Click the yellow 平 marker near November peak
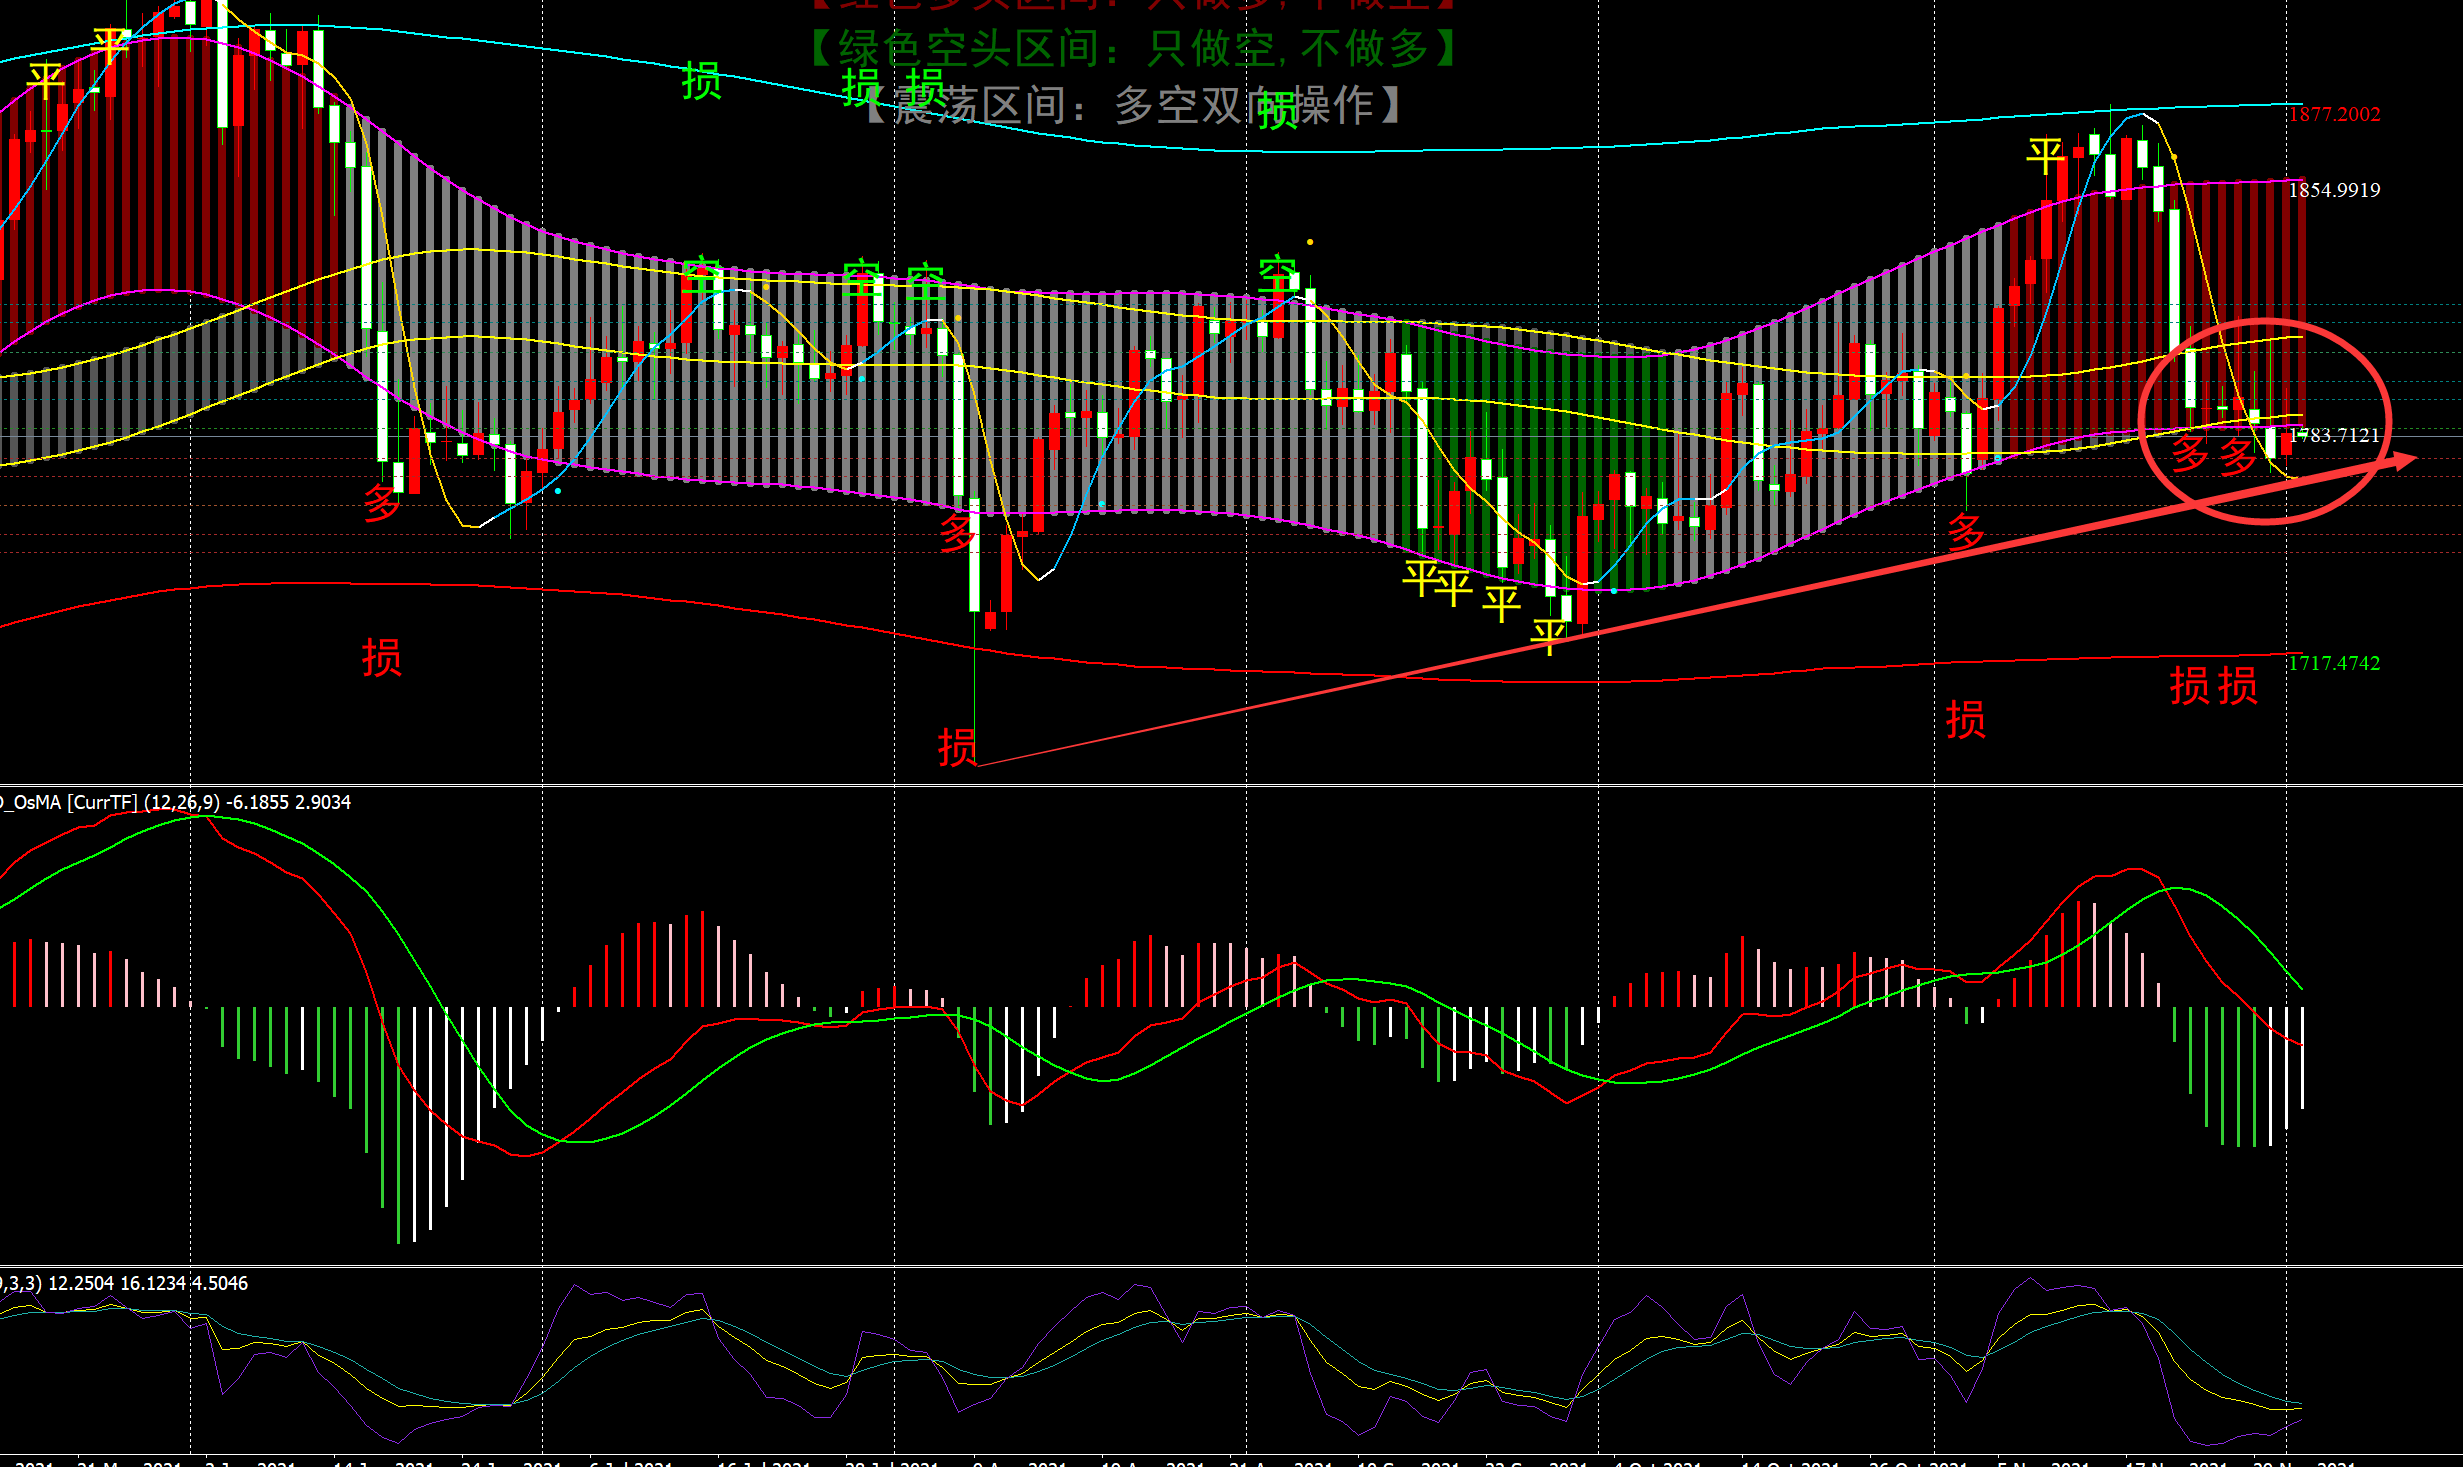 [x=2045, y=156]
